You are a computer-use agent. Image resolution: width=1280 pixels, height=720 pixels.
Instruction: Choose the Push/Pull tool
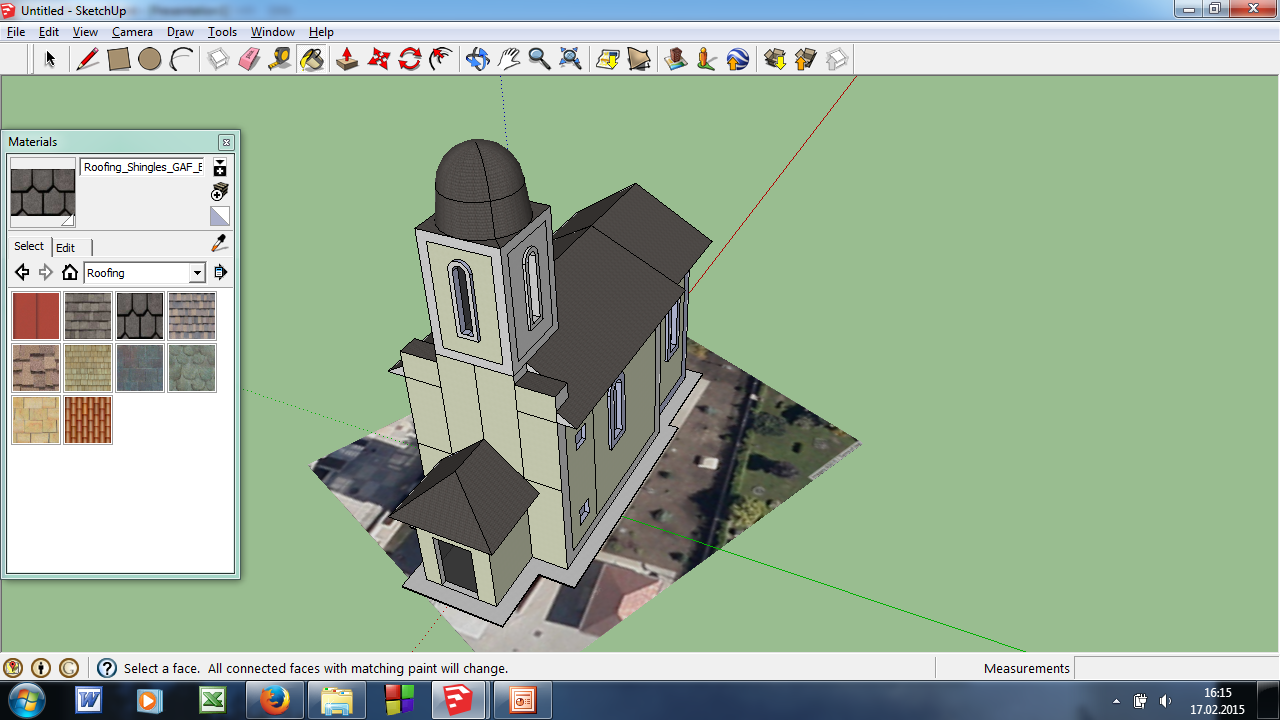tap(347, 59)
